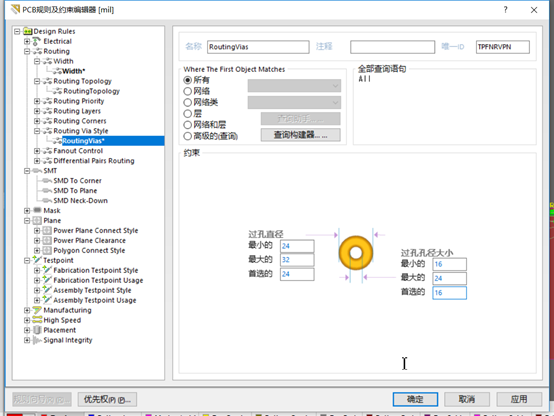The height and width of the screenshot is (416, 554).
Task: Select the RoutingVias* rule item
Action: click(83, 141)
